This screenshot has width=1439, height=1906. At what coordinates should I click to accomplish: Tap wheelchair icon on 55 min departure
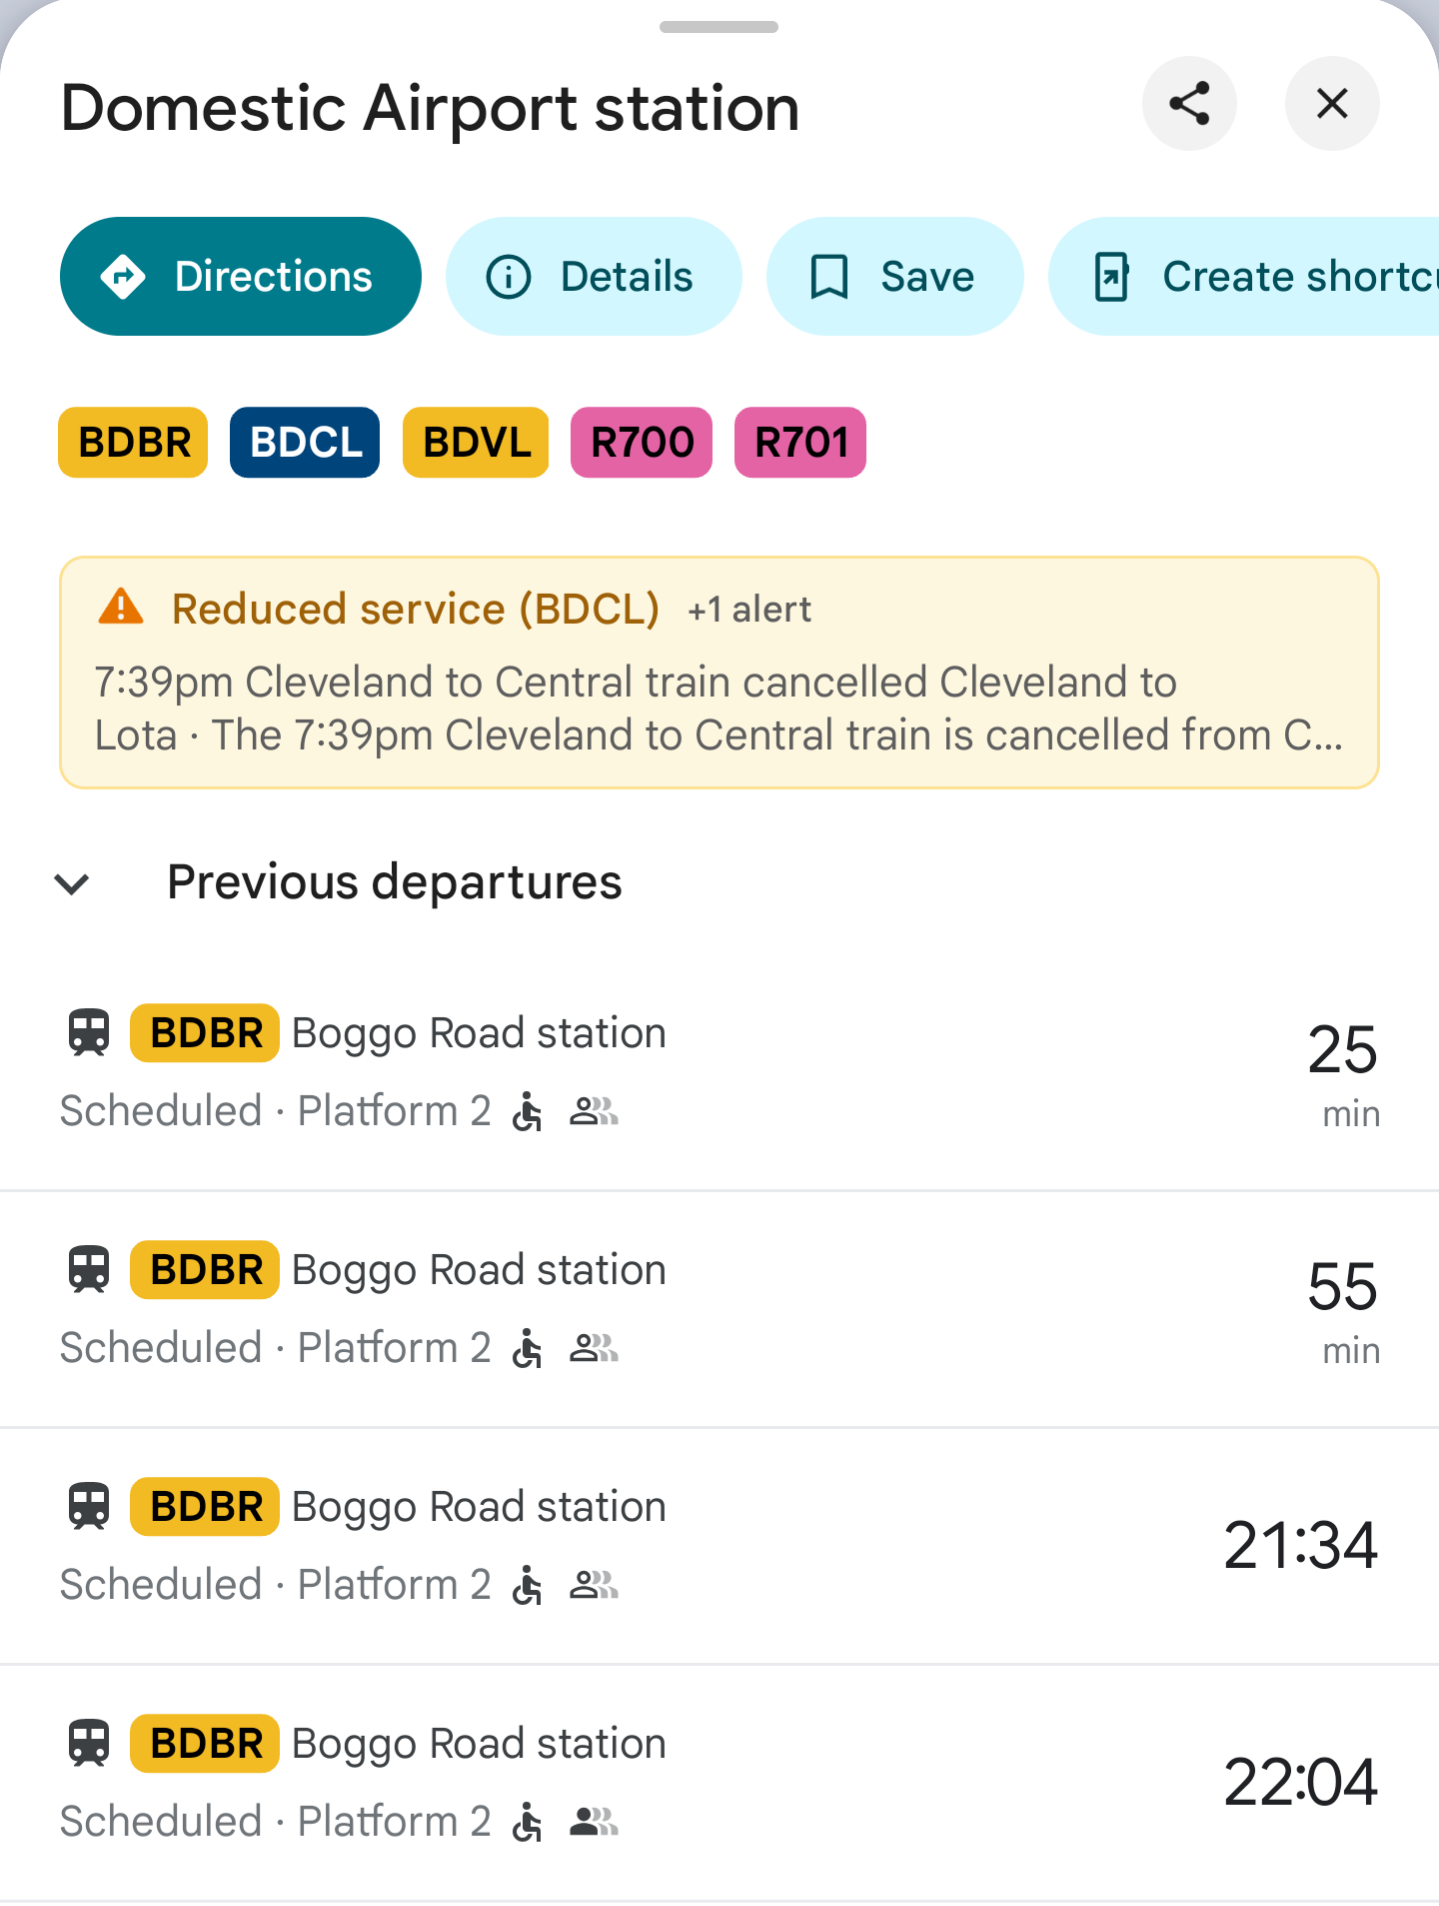coord(527,1349)
